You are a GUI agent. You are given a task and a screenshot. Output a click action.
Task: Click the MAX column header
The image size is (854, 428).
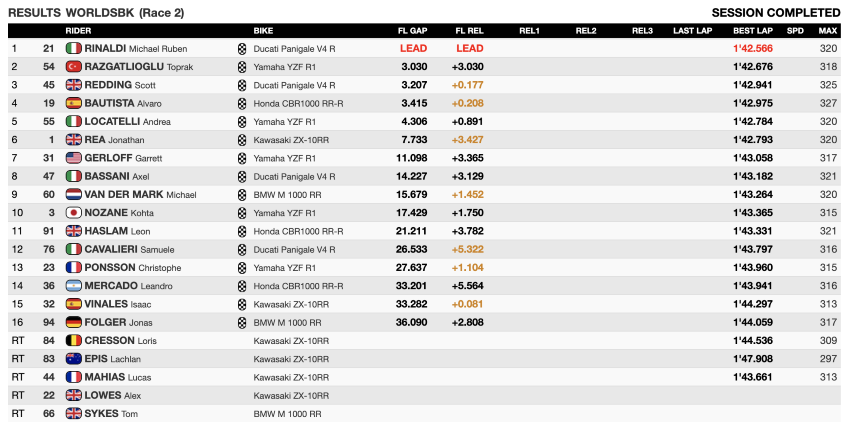[x=828, y=30]
